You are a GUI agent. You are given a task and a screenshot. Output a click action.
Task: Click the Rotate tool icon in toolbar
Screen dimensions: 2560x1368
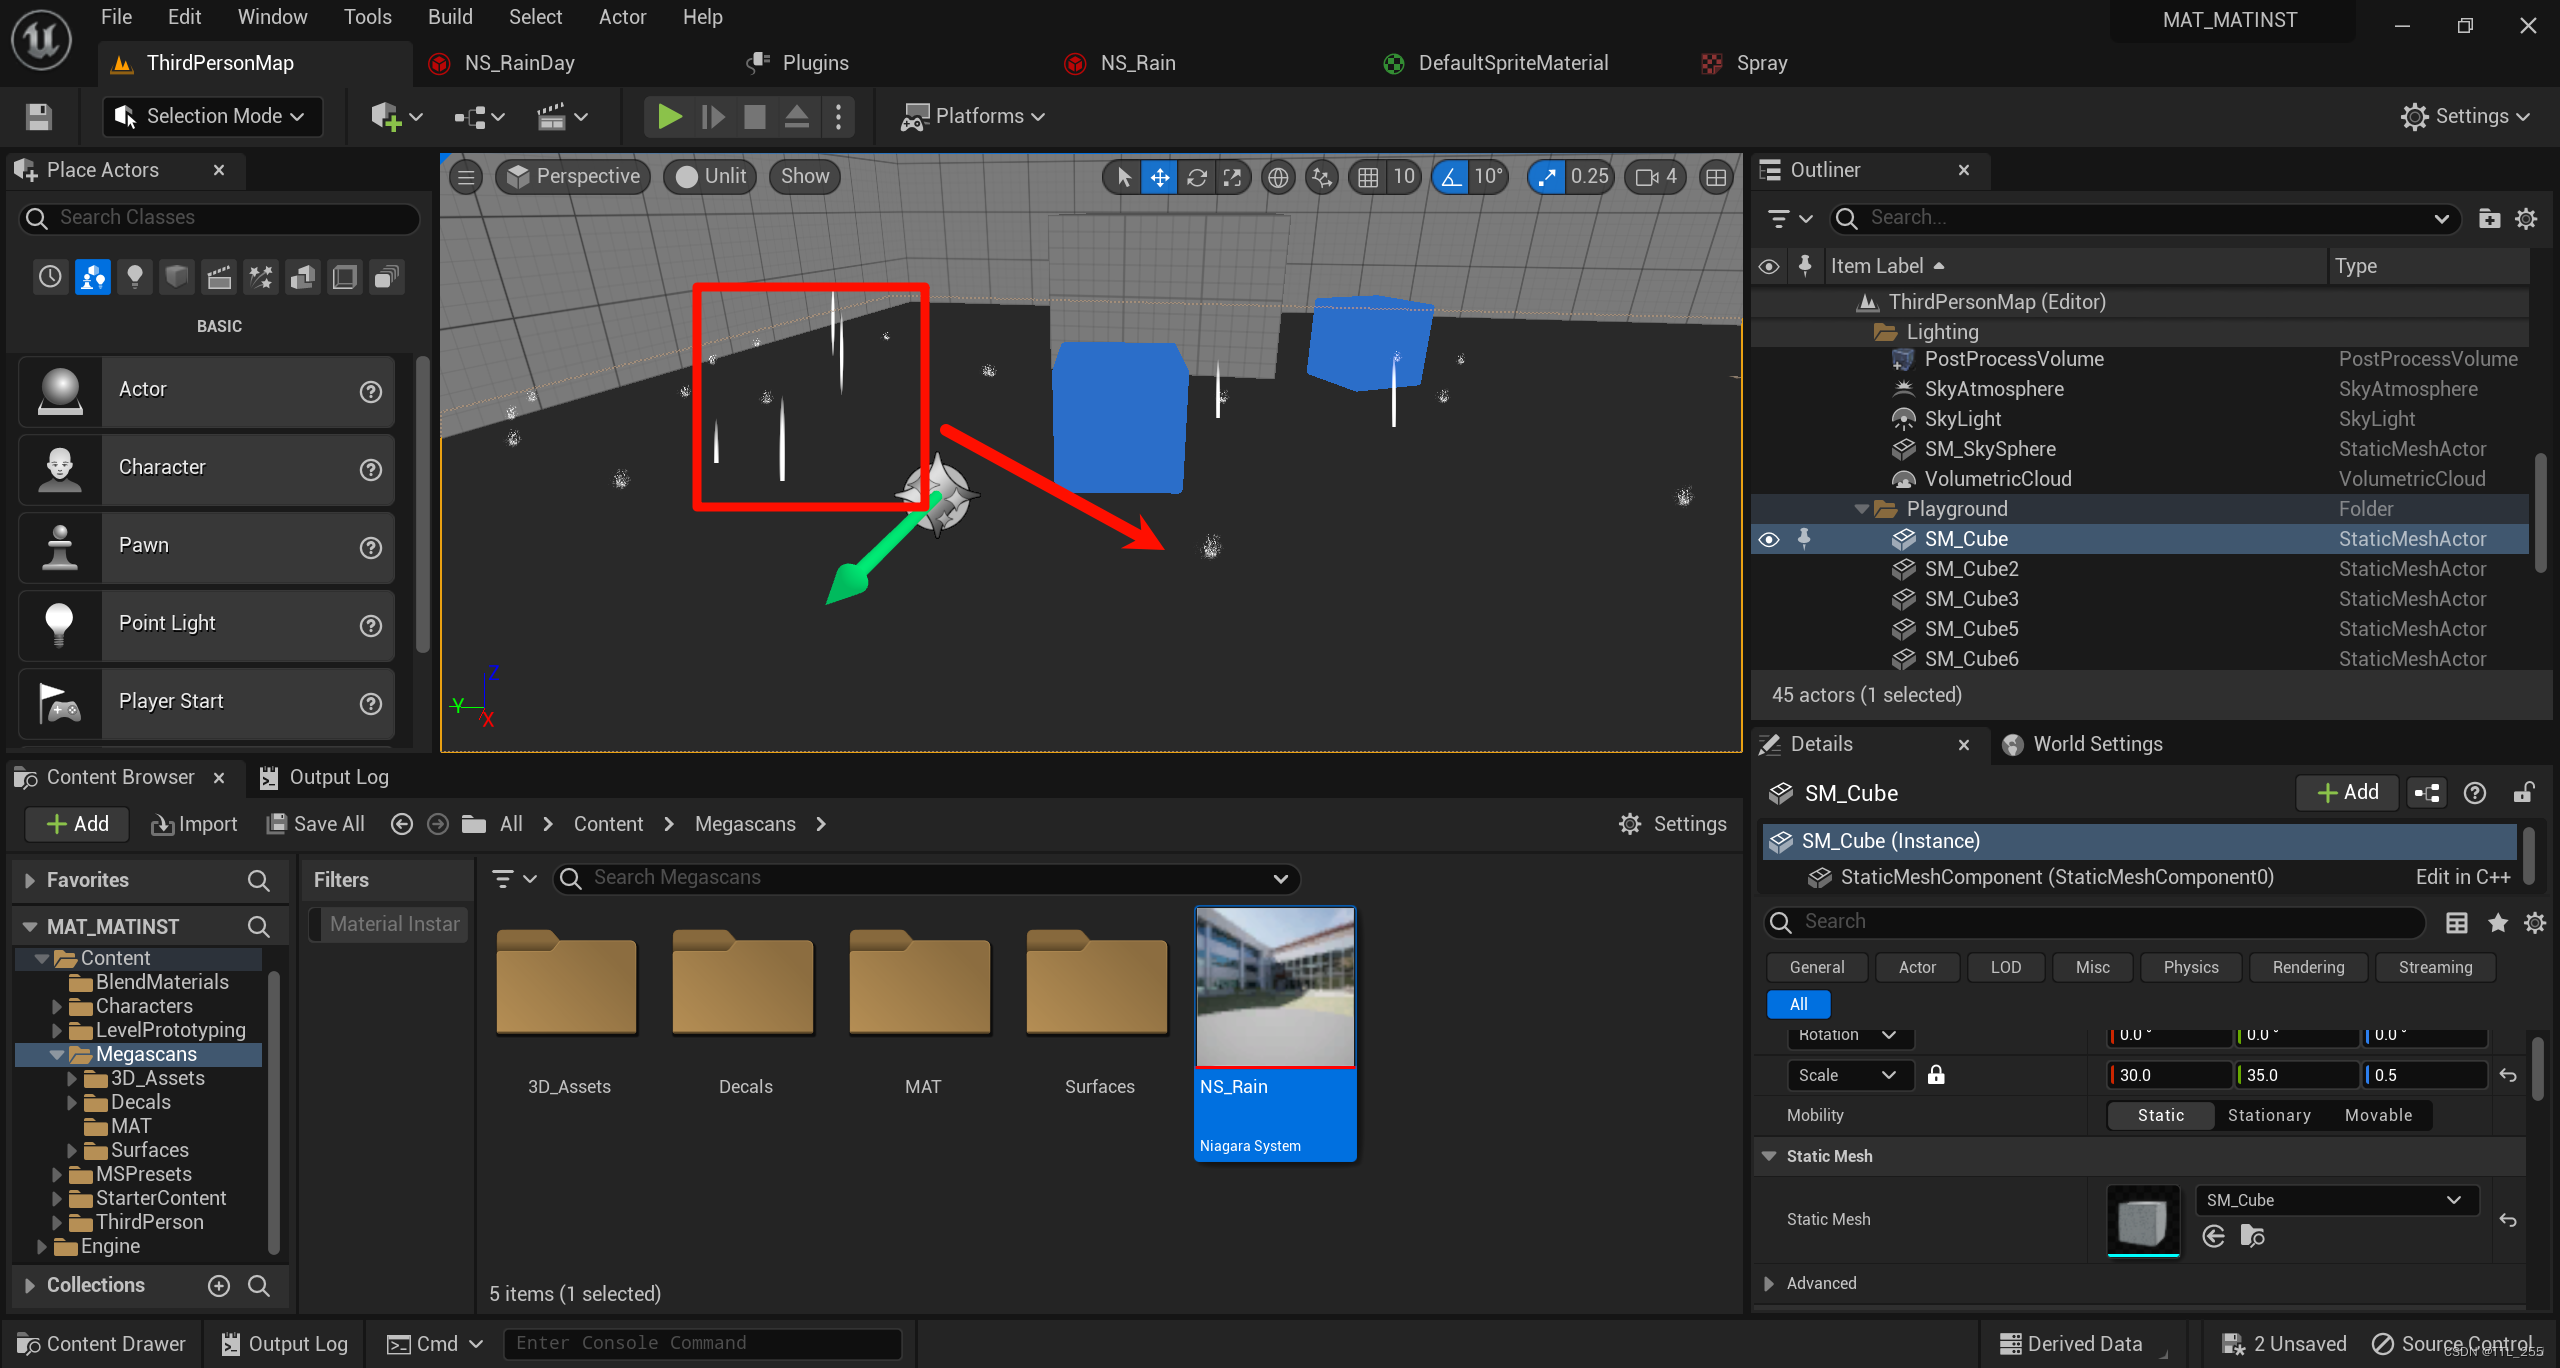click(1197, 176)
